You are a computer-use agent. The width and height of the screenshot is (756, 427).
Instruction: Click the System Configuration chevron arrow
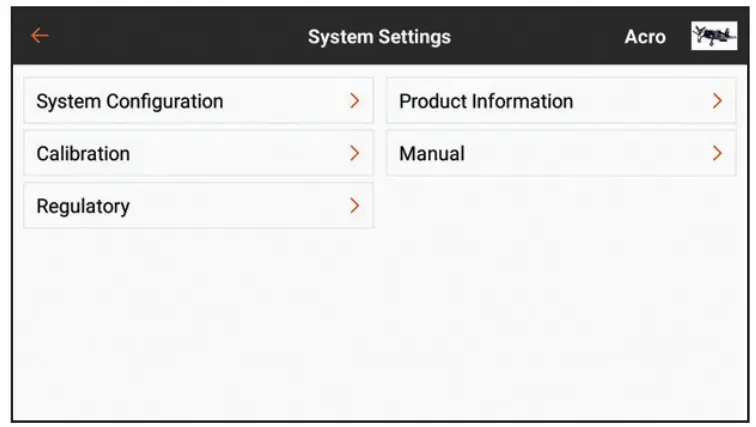(354, 101)
